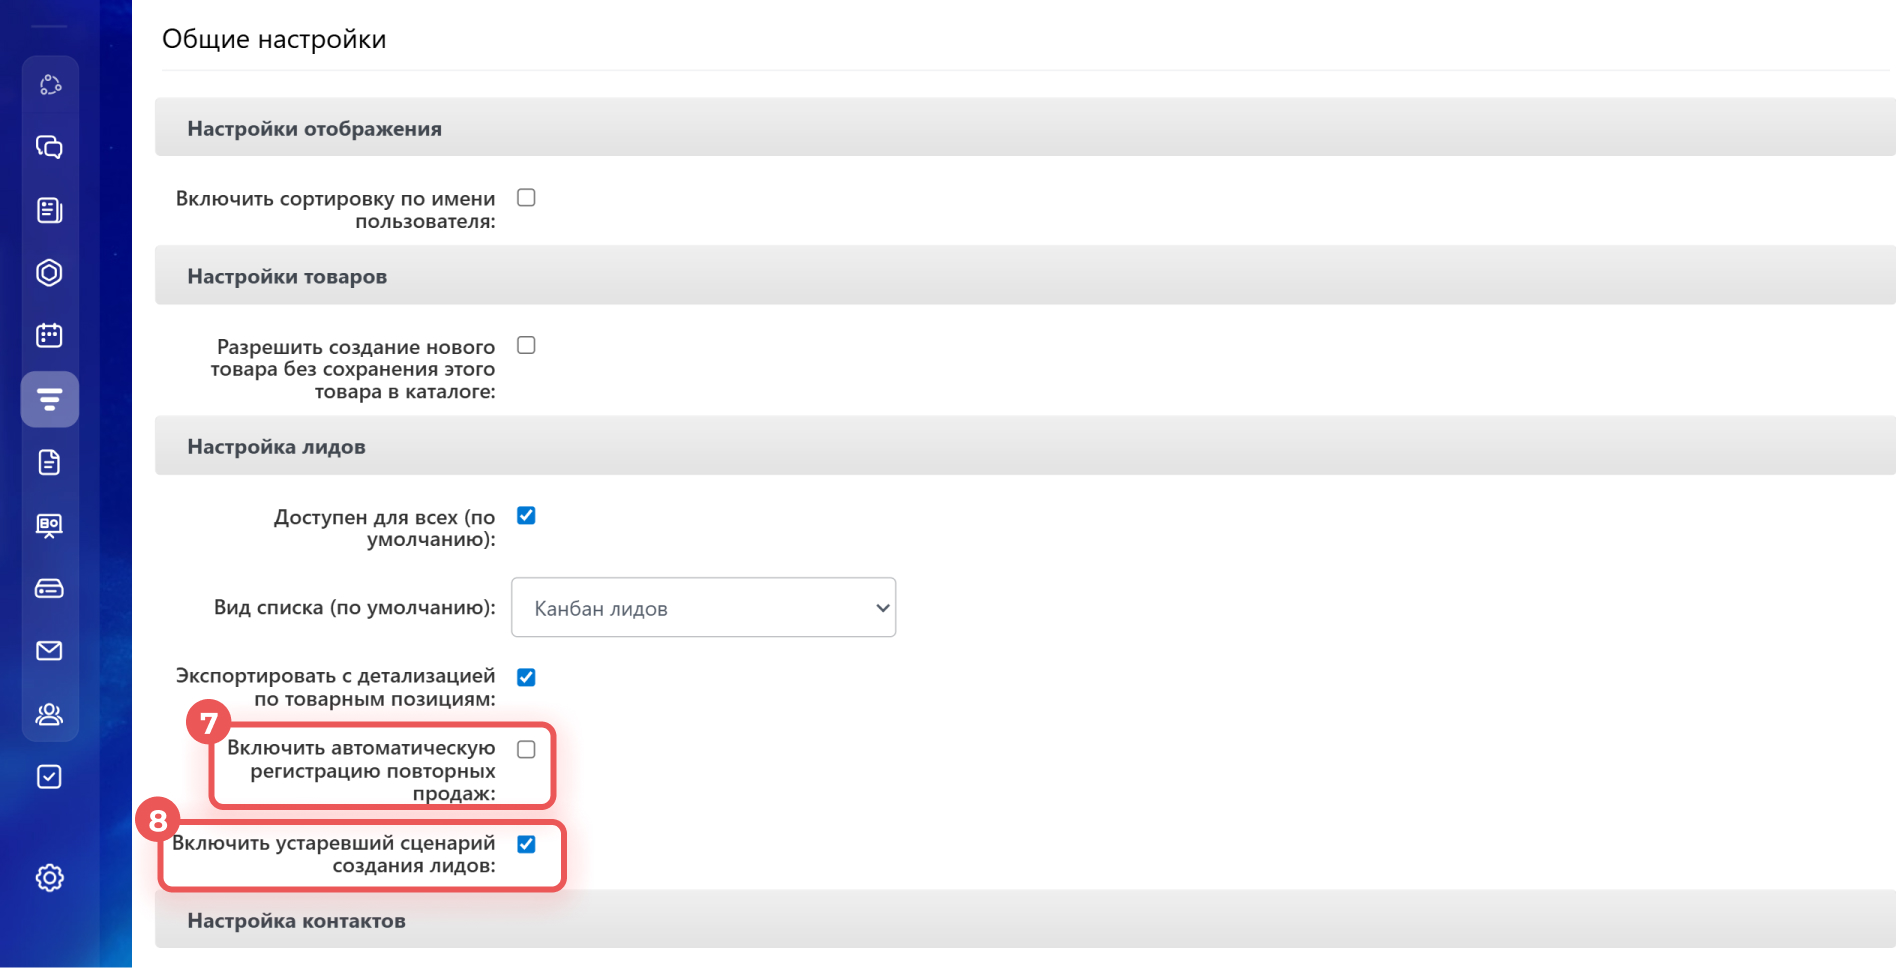Open the chat messages icon in sidebar
The image size is (1896, 968).
pyautogui.click(x=49, y=147)
